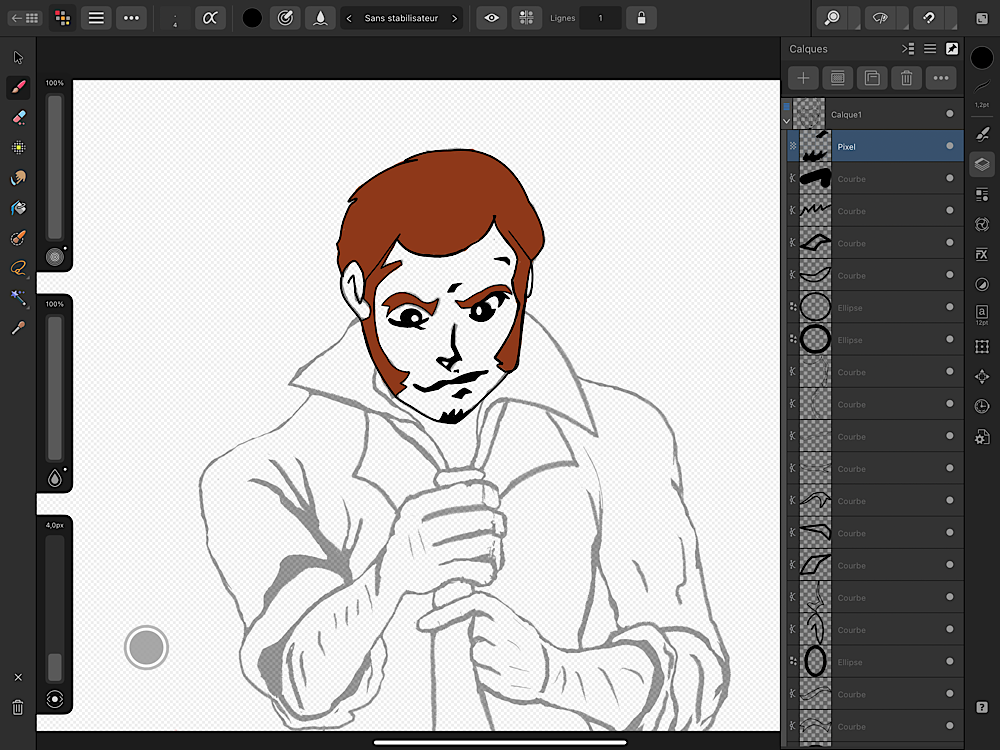Image resolution: width=1000 pixels, height=750 pixels.
Task: Open the Layers studio icon
Action: tap(982, 164)
